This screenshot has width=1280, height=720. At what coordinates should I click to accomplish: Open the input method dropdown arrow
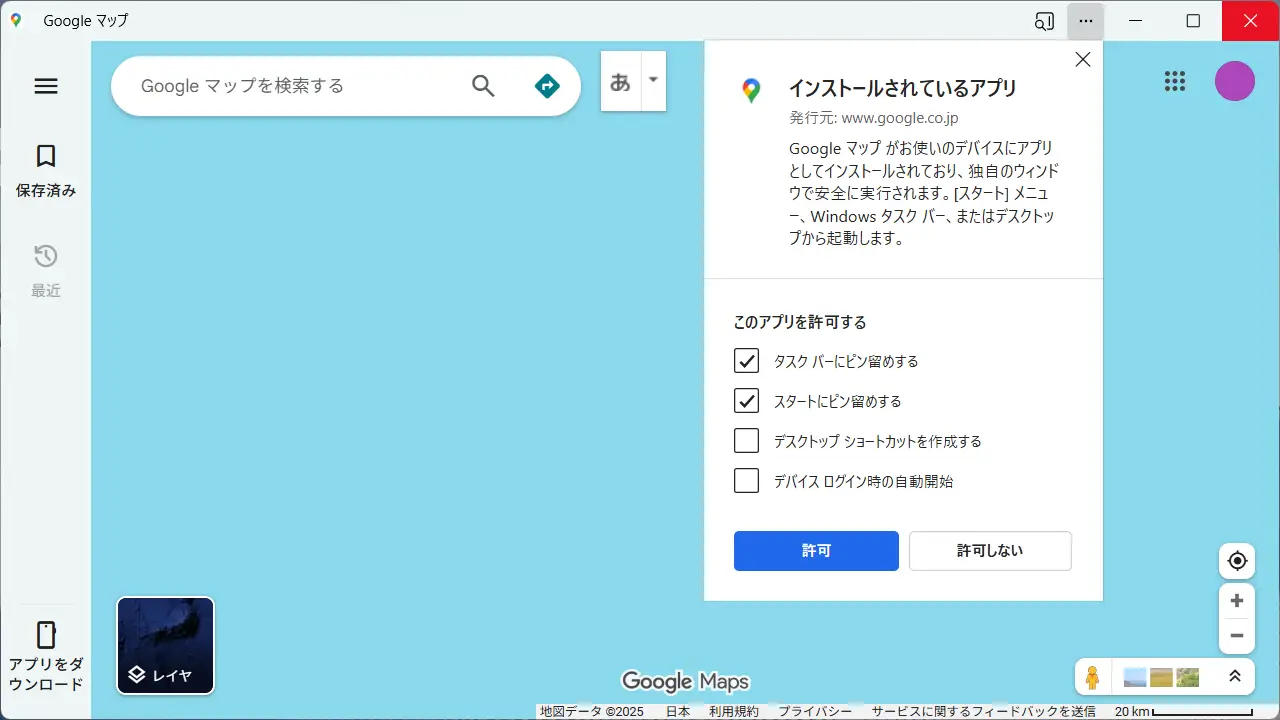click(653, 80)
